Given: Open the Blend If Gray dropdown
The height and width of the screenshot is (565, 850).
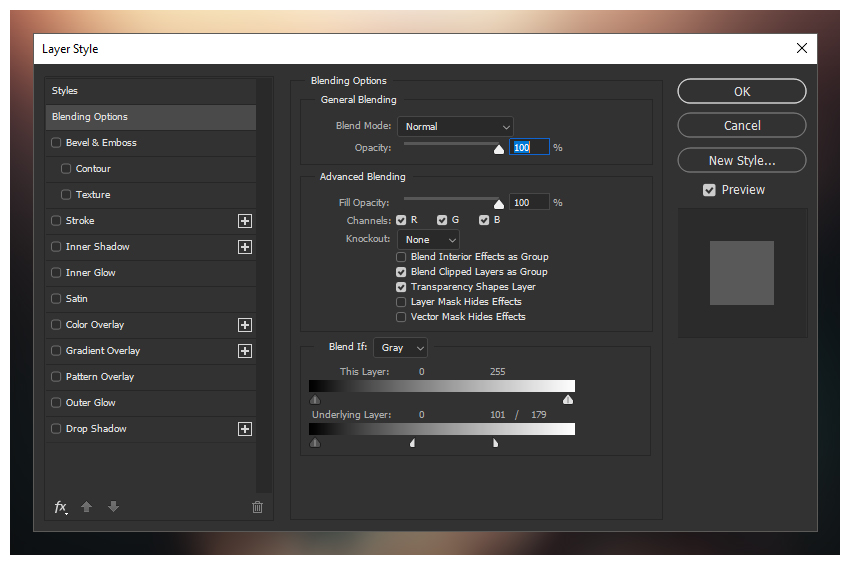Looking at the screenshot, I should [x=401, y=348].
